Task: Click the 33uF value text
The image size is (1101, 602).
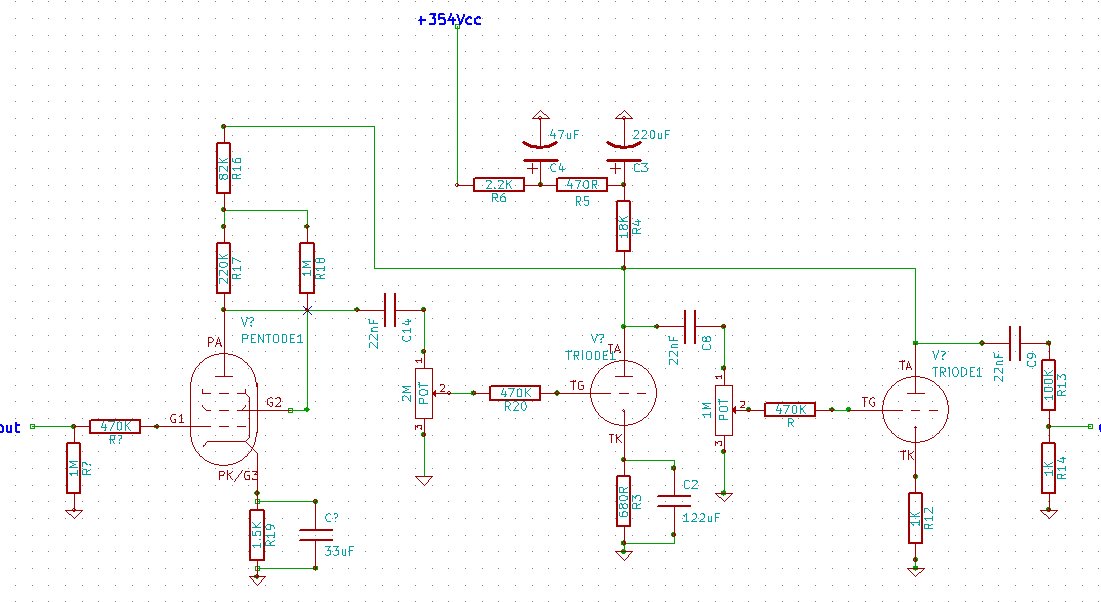Action: coord(339,551)
